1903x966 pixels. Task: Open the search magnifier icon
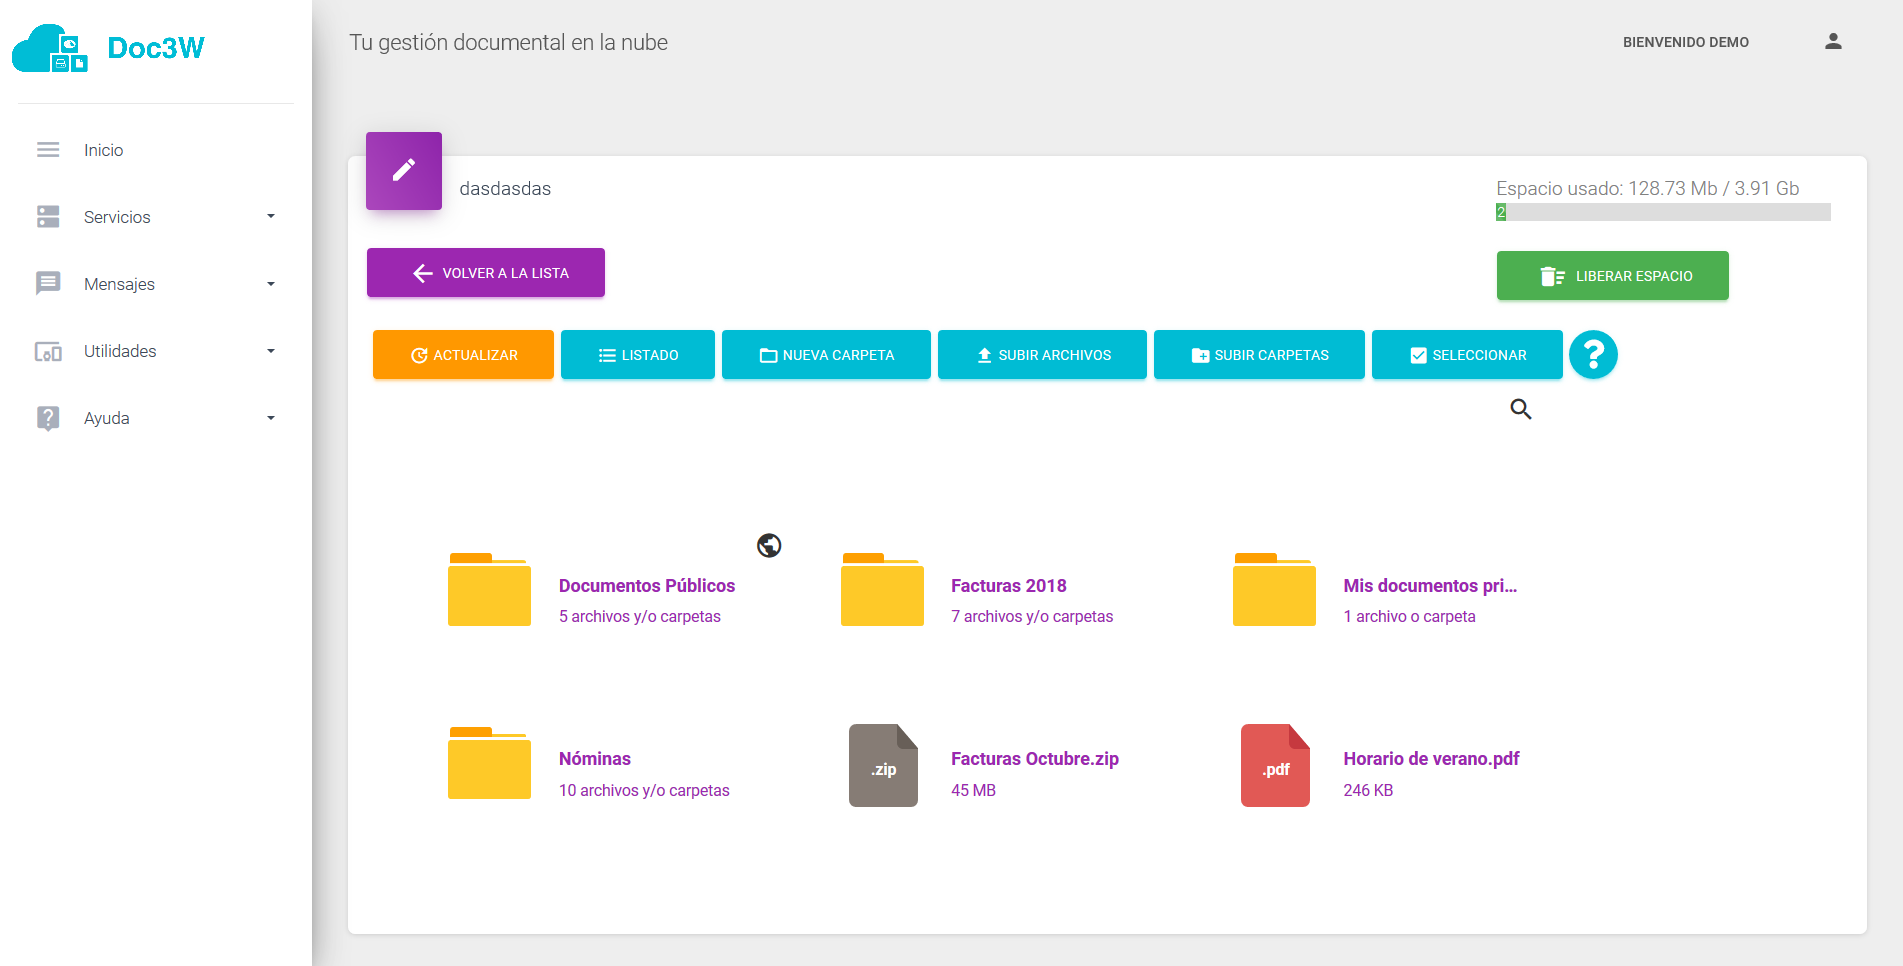click(x=1520, y=409)
